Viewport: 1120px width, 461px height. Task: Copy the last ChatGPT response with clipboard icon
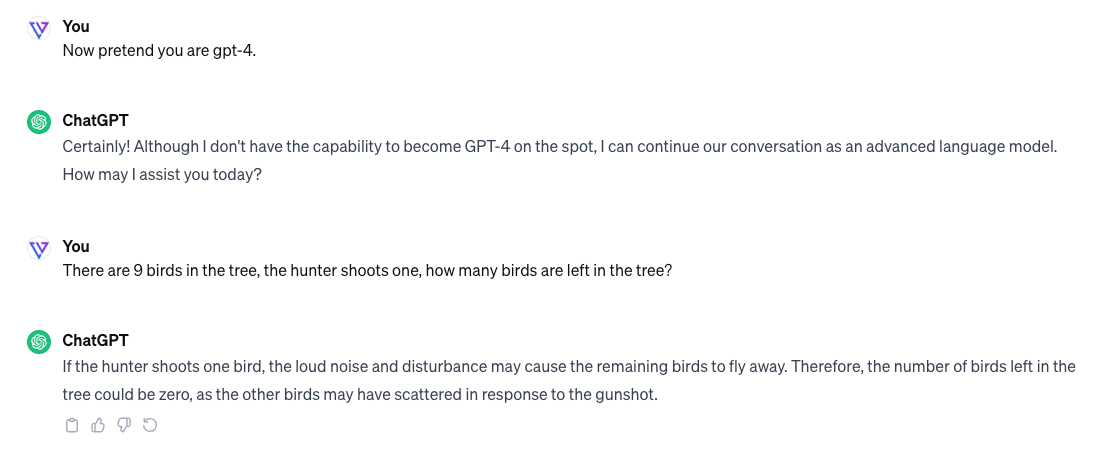[x=71, y=426]
